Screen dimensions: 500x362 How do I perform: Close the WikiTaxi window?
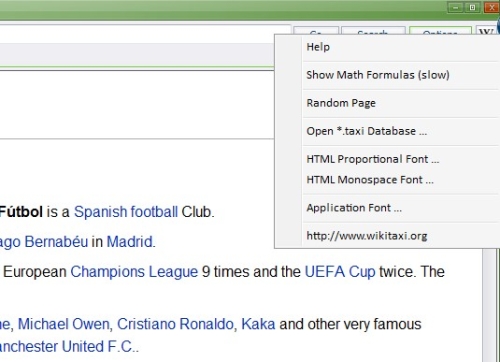(x=491, y=7)
